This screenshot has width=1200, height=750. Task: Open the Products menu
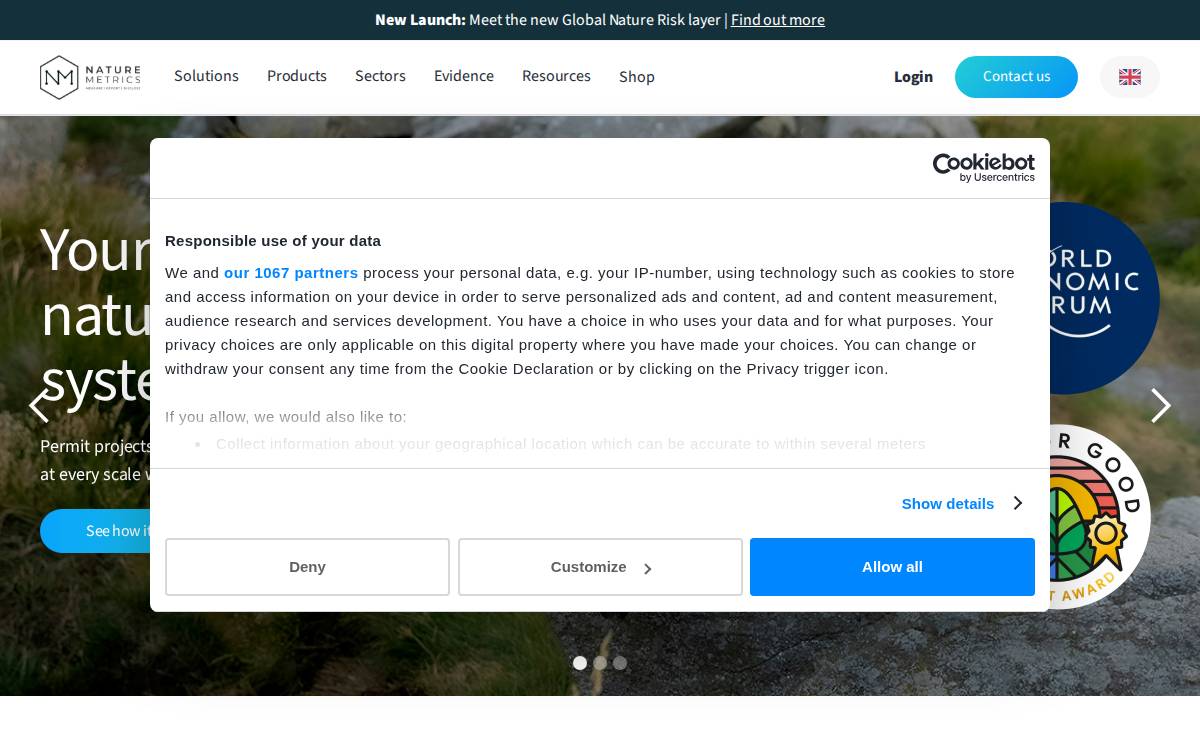coord(297,76)
